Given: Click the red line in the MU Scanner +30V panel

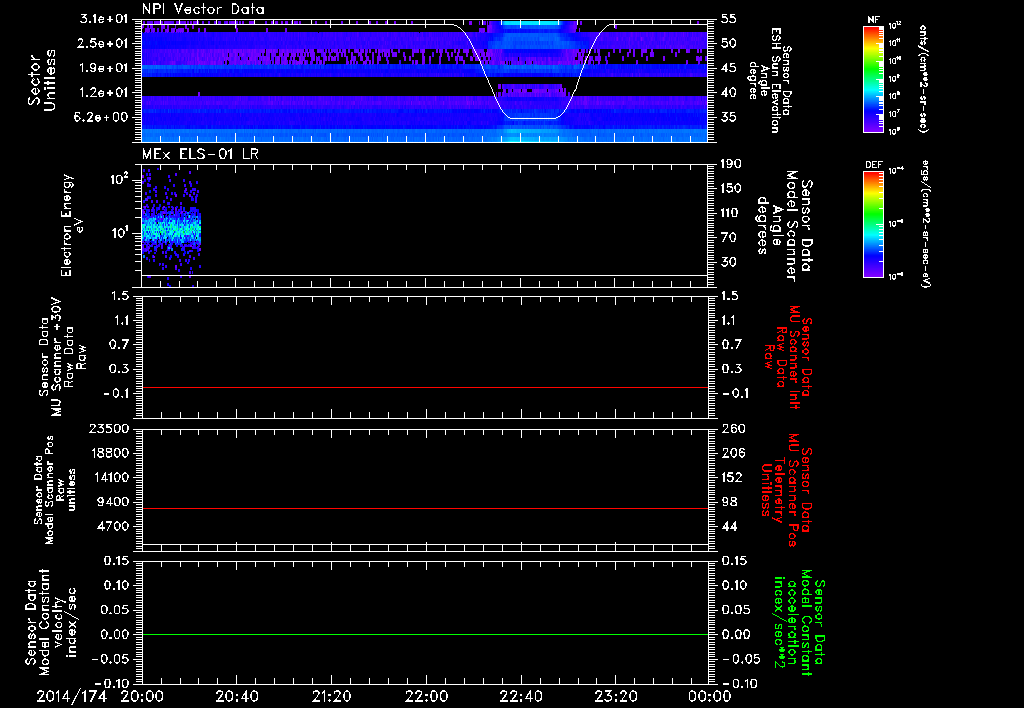Looking at the screenshot, I should (424, 387).
